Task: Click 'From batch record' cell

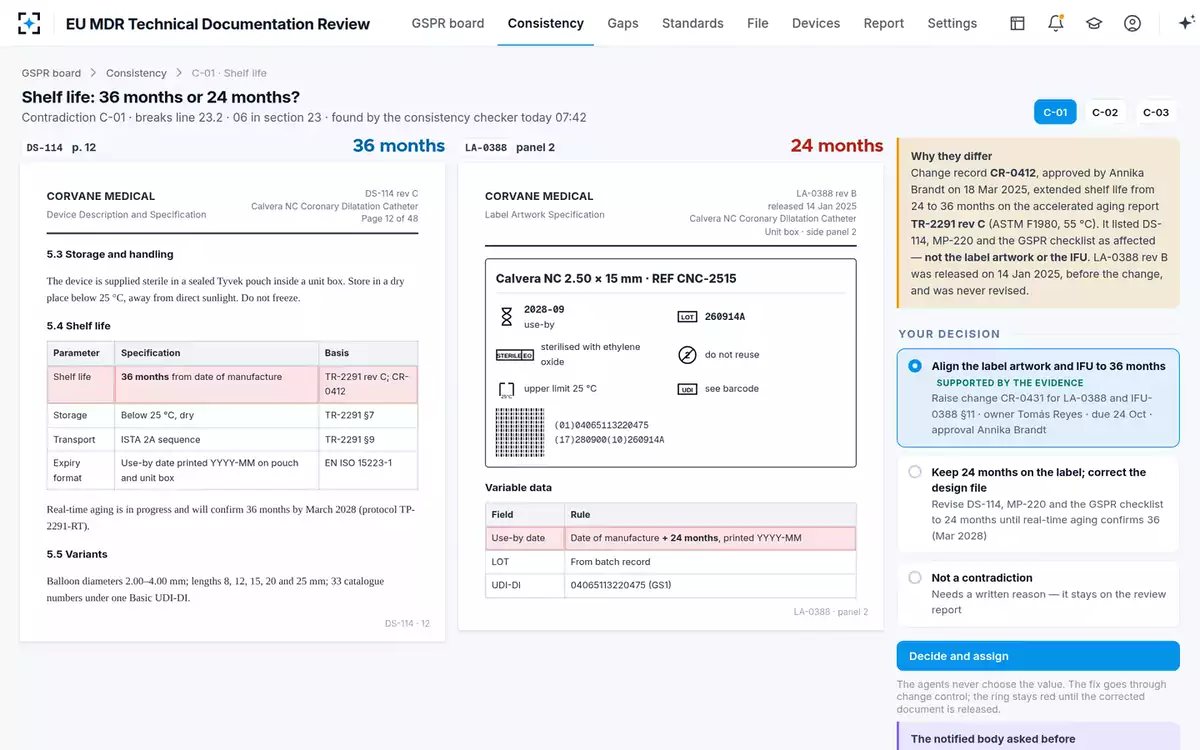Action: coord(710,562)
